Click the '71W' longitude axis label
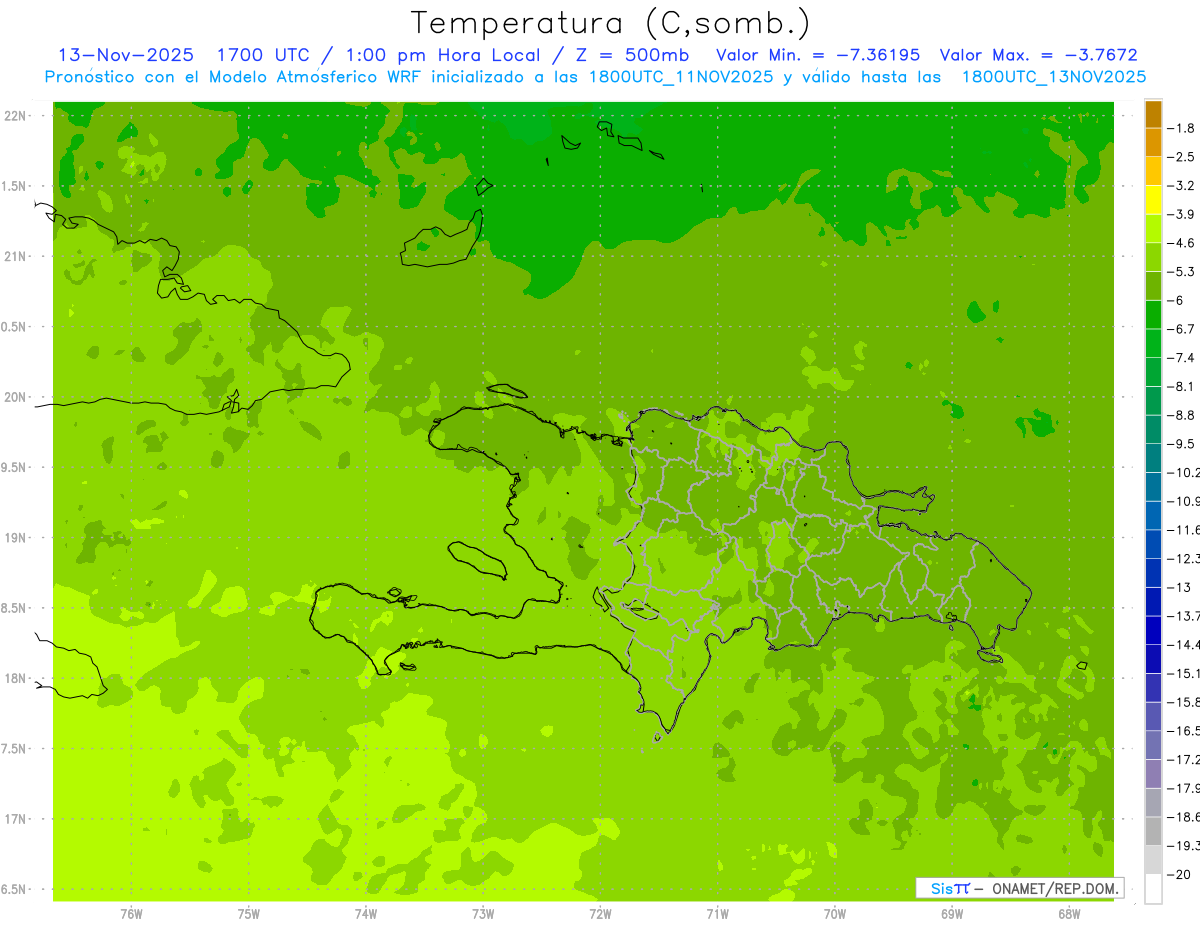The image size is (1200, 927). click(717, 914)
